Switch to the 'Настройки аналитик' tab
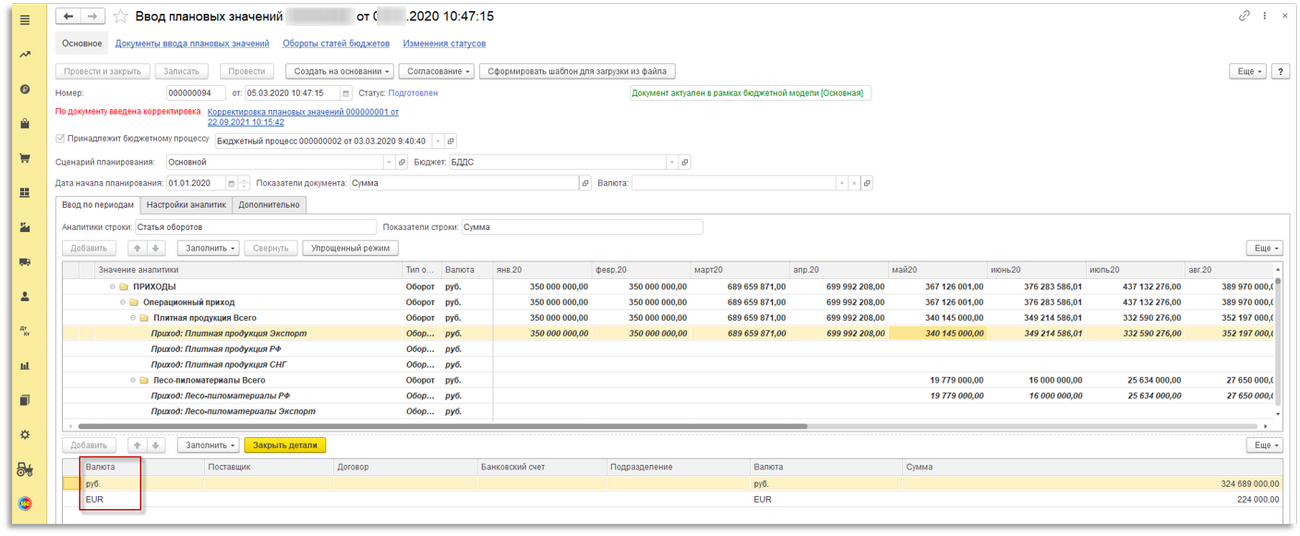 pyautogui.click(x=186, y=205)
